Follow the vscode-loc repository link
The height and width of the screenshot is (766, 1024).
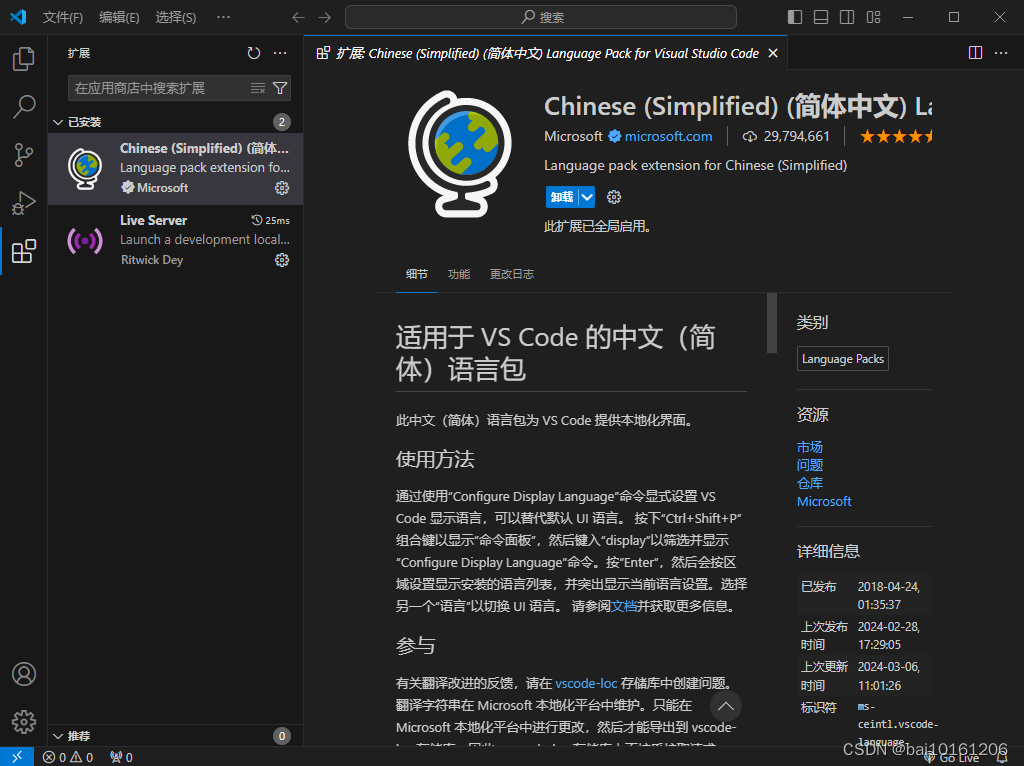(x=586, y=683)
